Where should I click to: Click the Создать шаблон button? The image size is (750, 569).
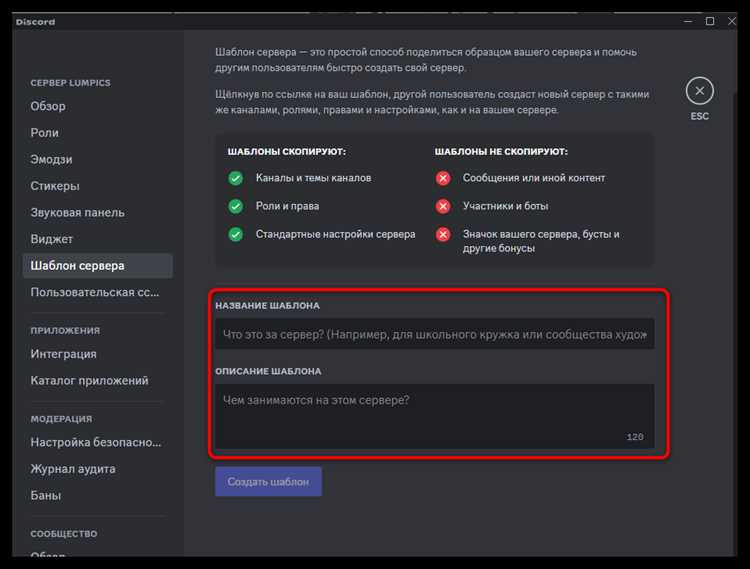tap(268, 481)
